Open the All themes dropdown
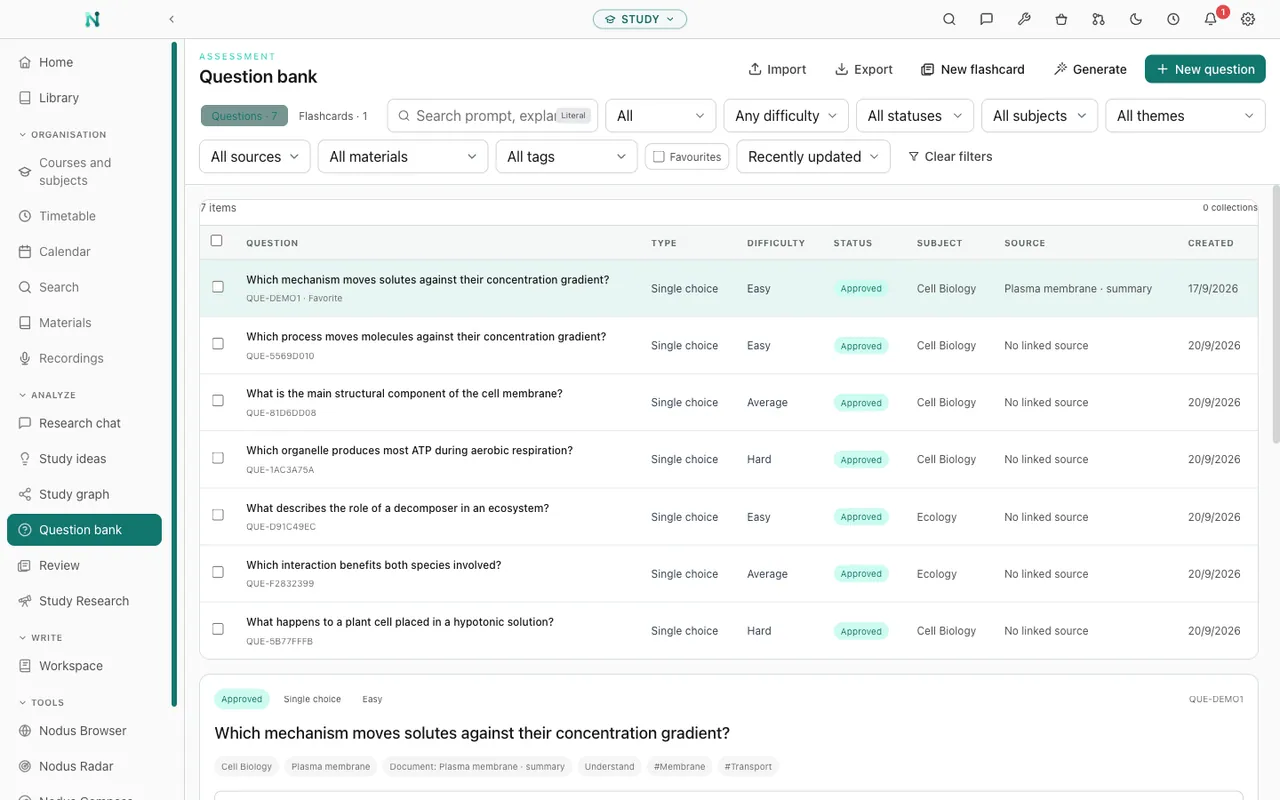 (1186, 116)
